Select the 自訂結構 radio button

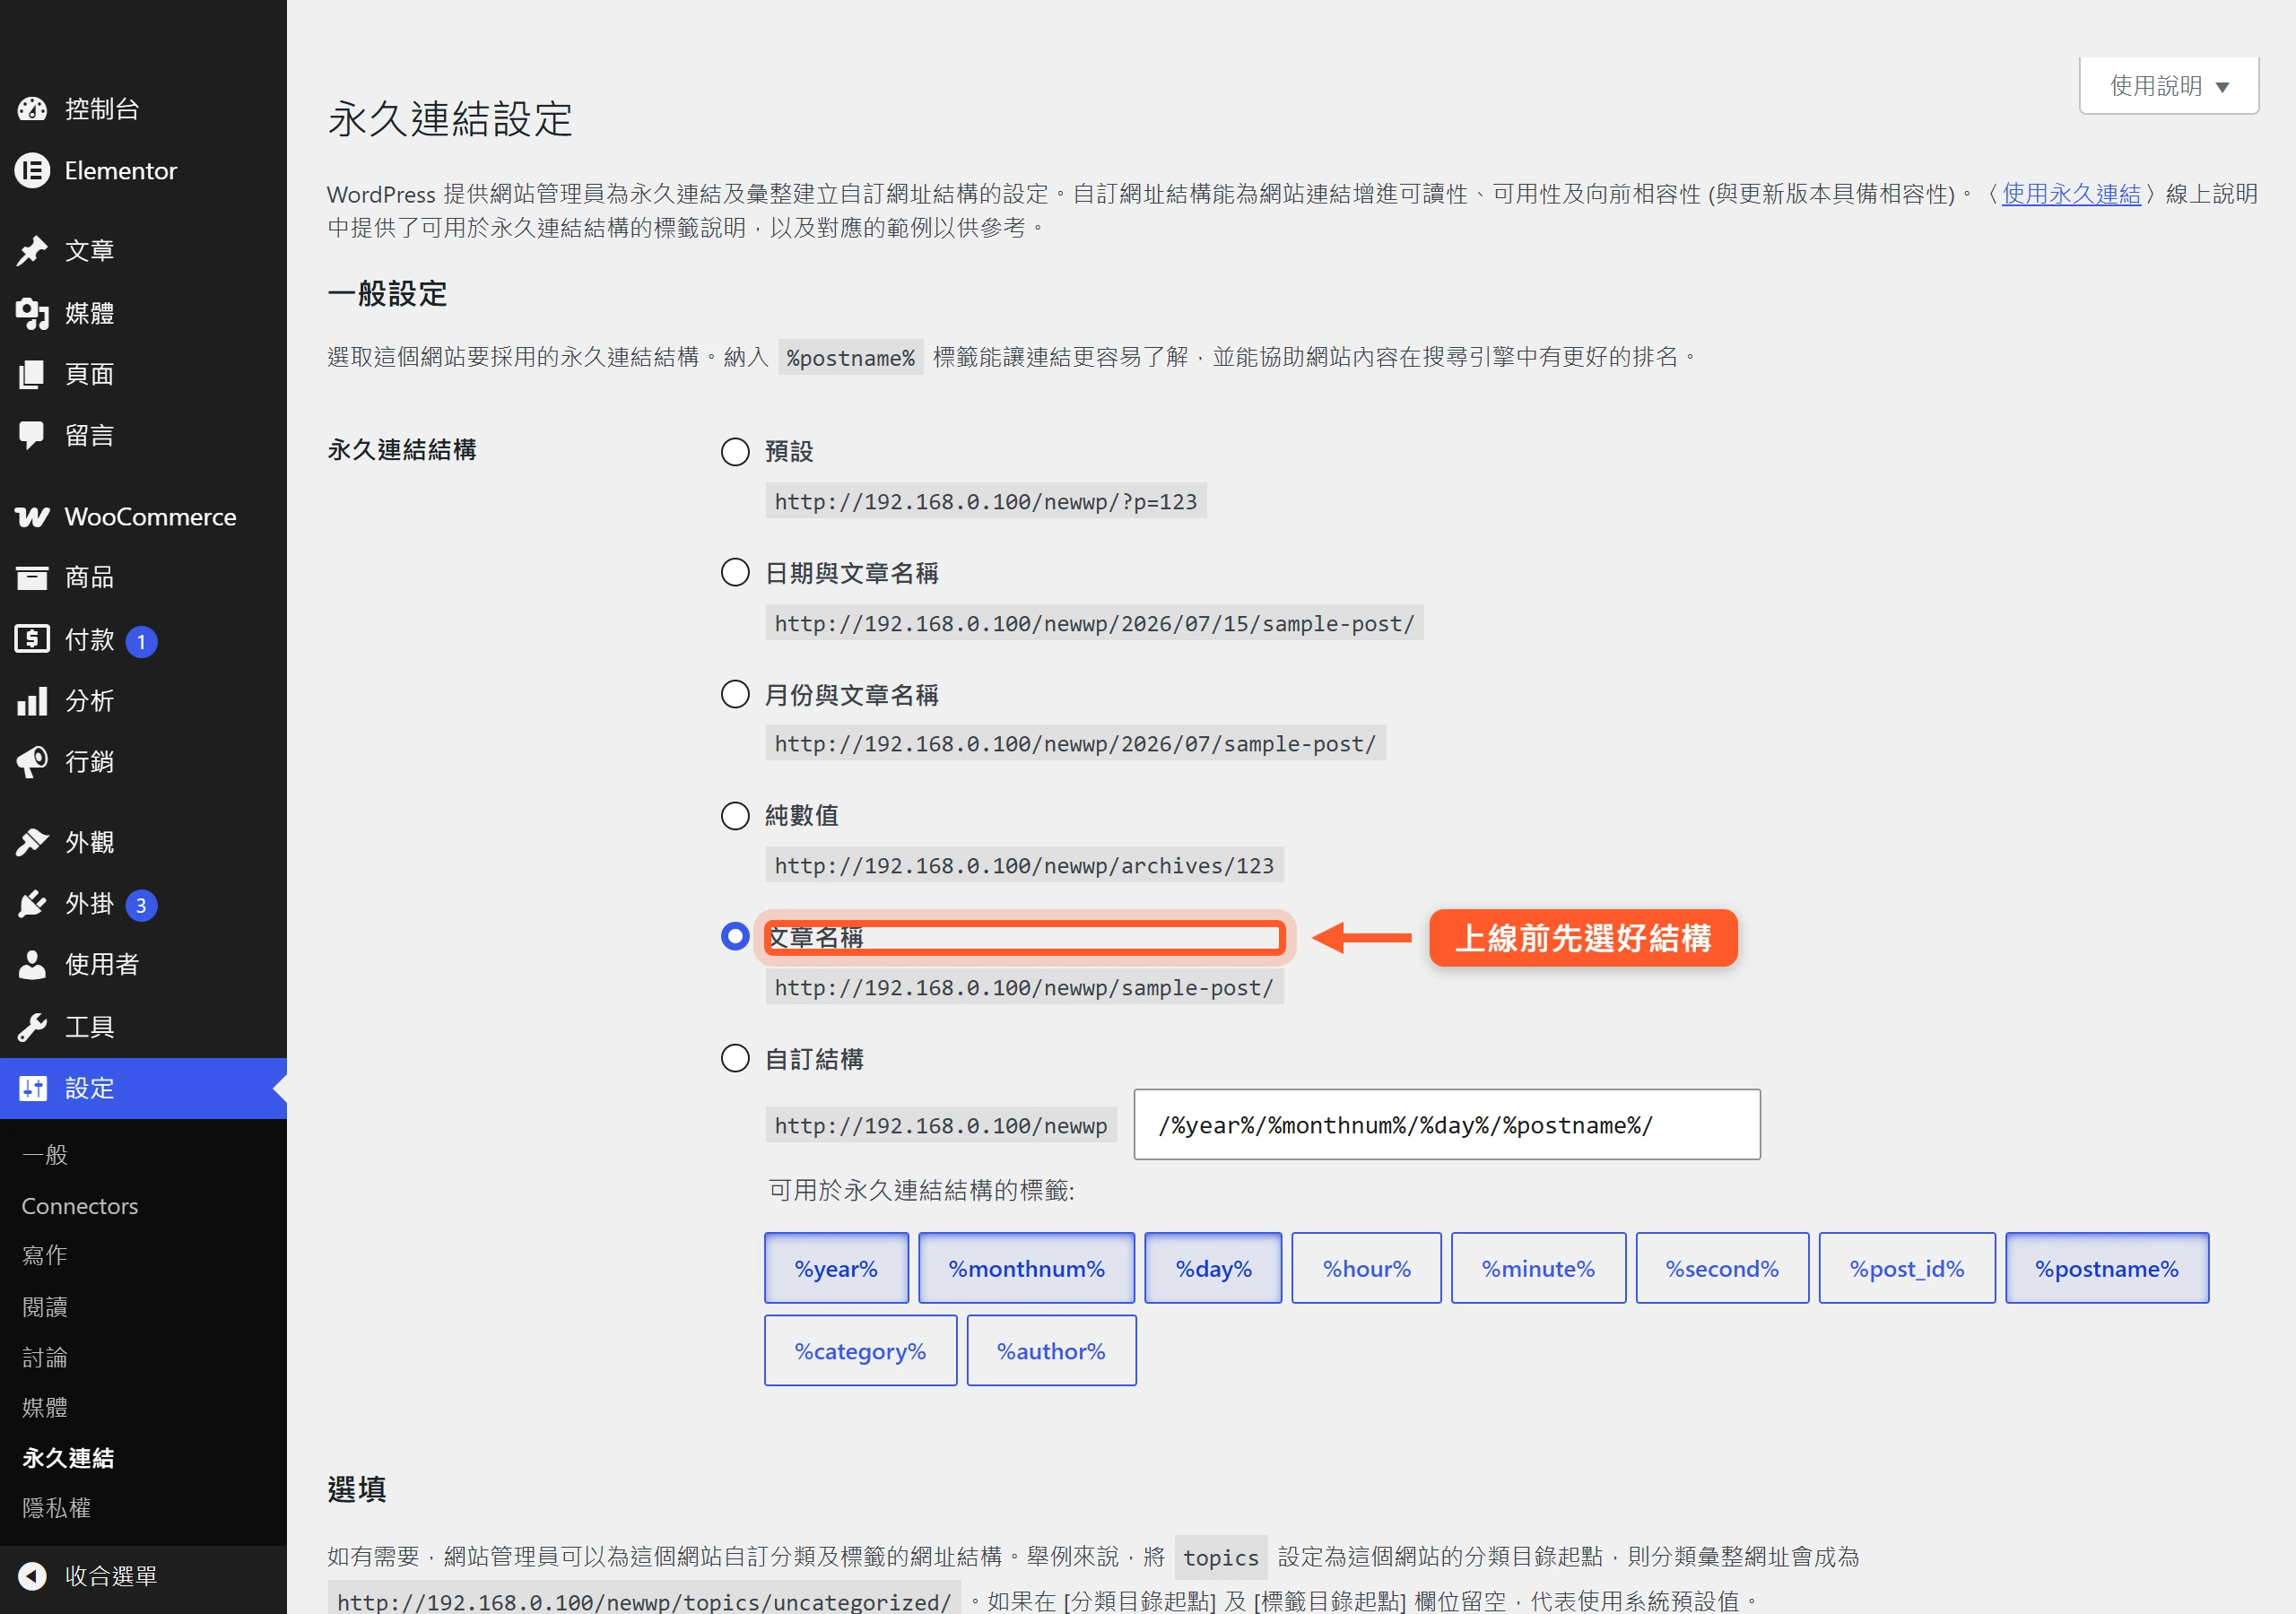735,1058
